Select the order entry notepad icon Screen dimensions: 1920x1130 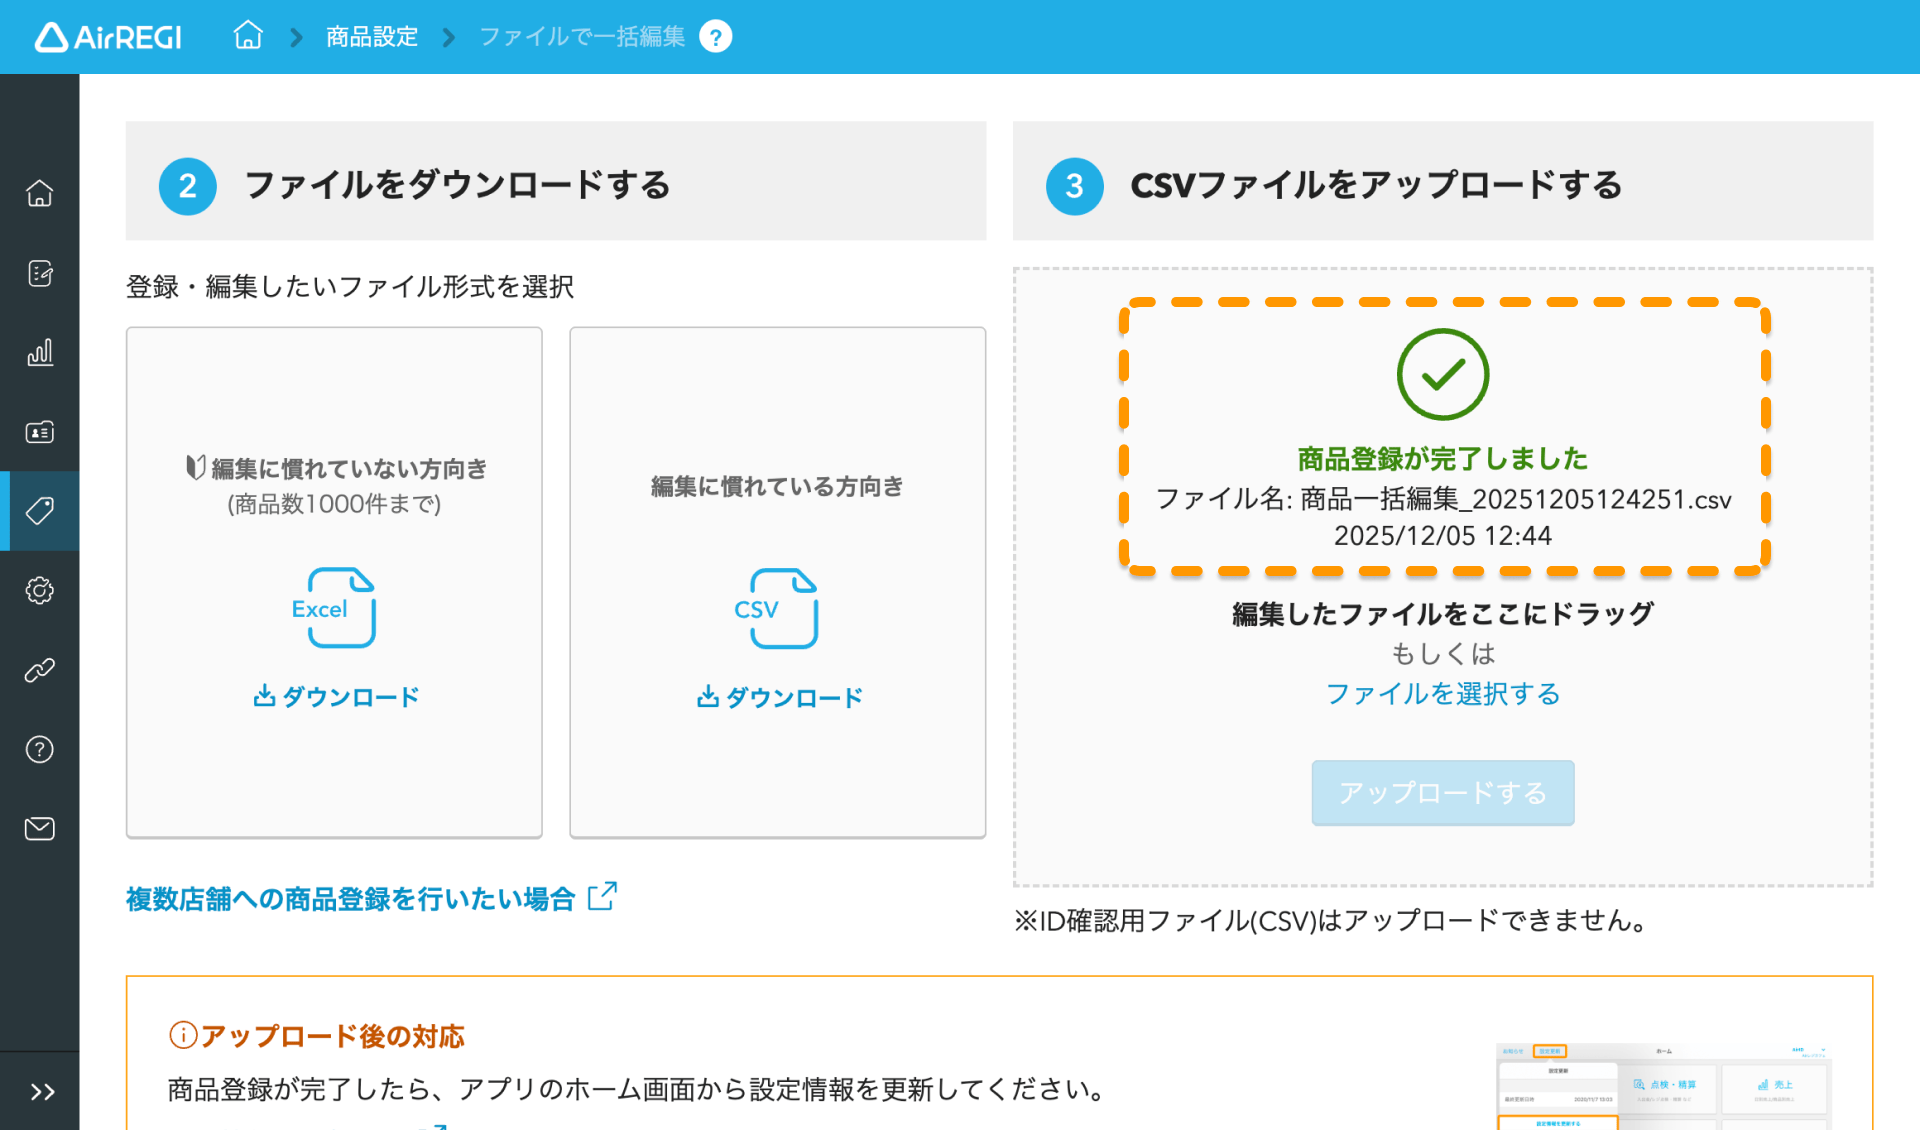pos(40,273)
